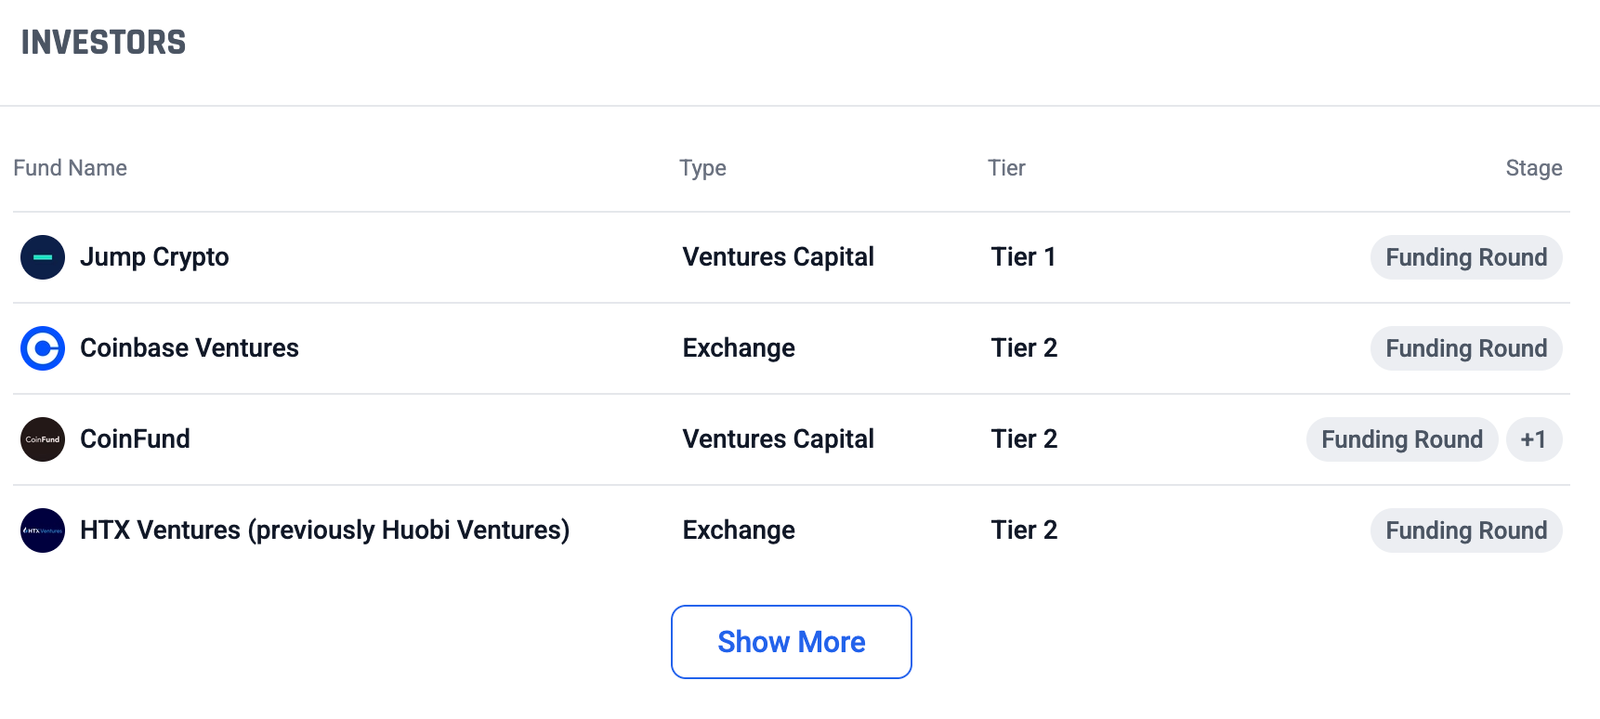Click the Jump Crypto logo icon
Viewport: 1600px width, 719px height.
tap(43, 257)
